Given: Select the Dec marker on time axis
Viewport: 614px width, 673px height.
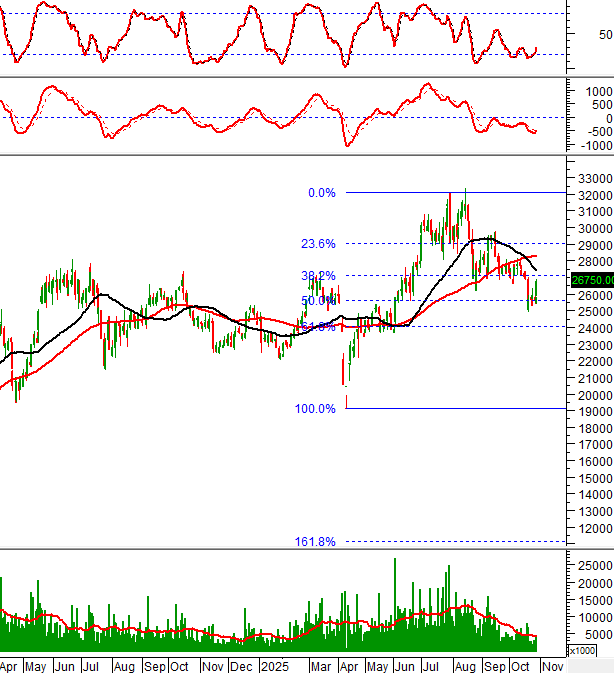Looking at the screenshot, I should [242, 665].
